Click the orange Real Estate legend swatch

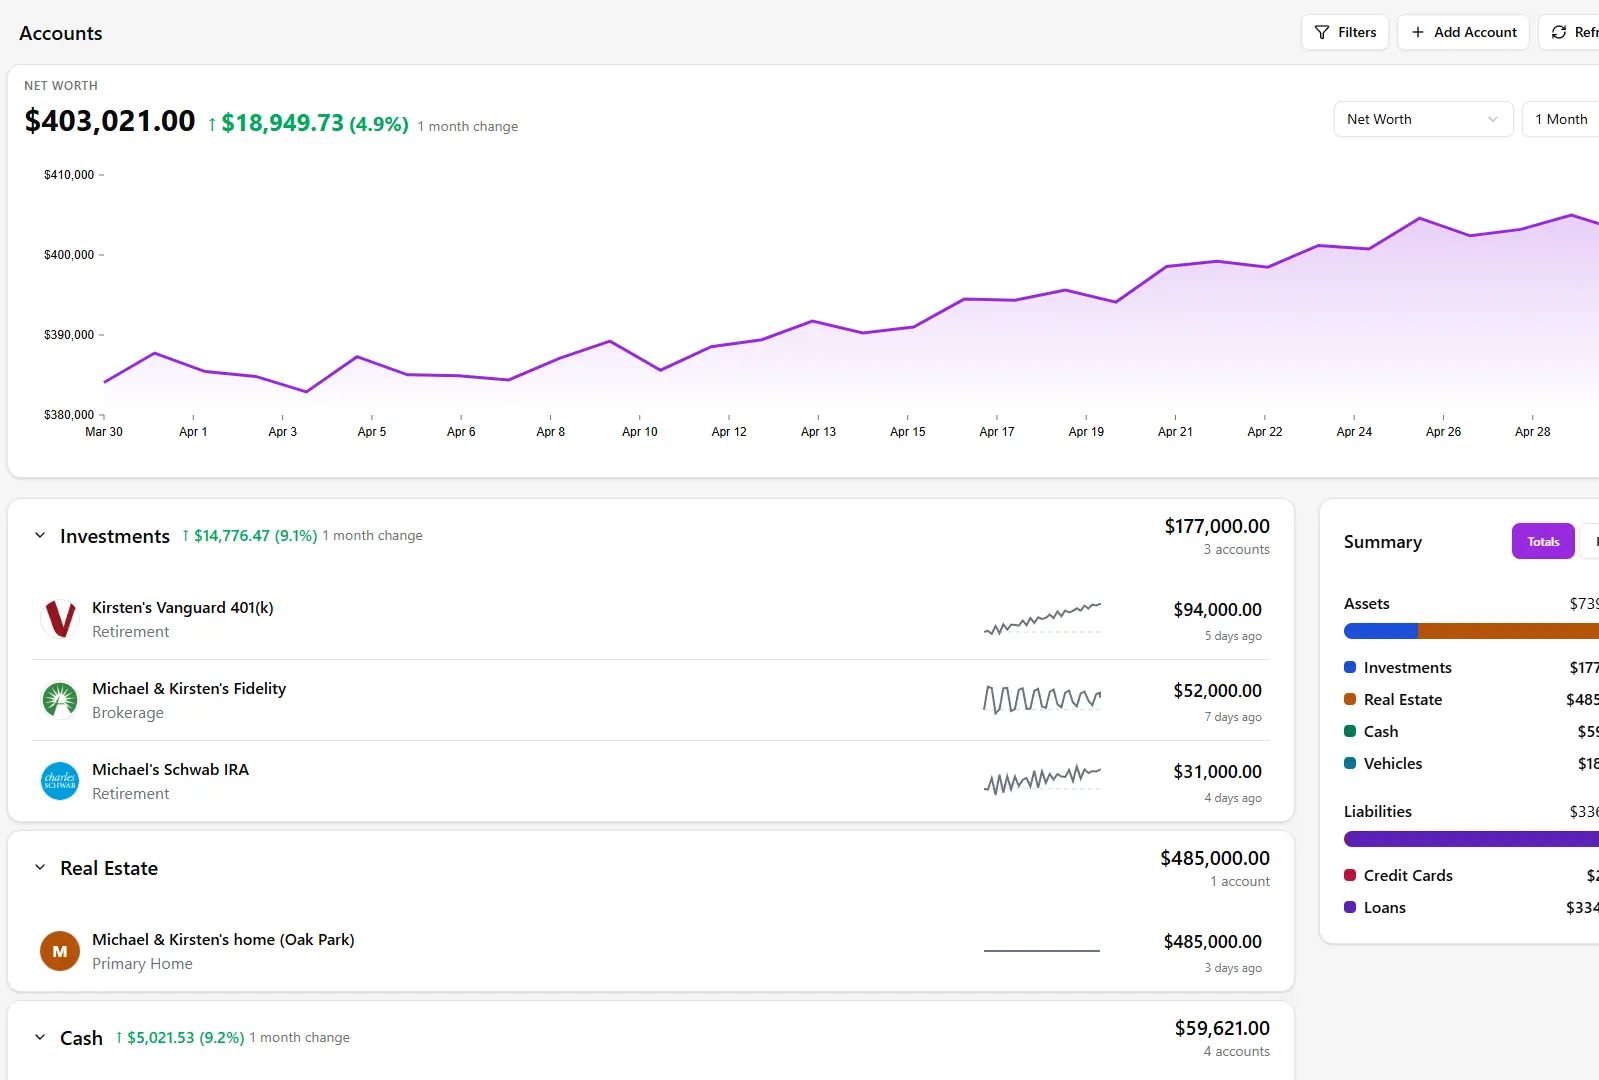(x=1350, y=699)
